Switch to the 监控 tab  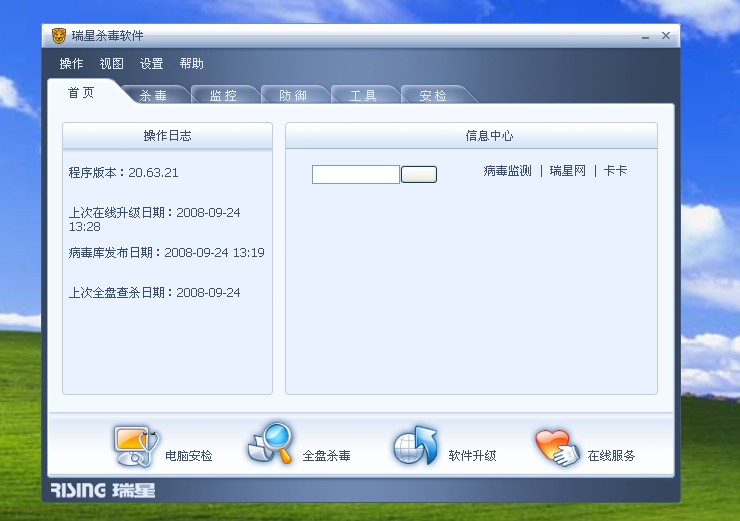[223, 95]
